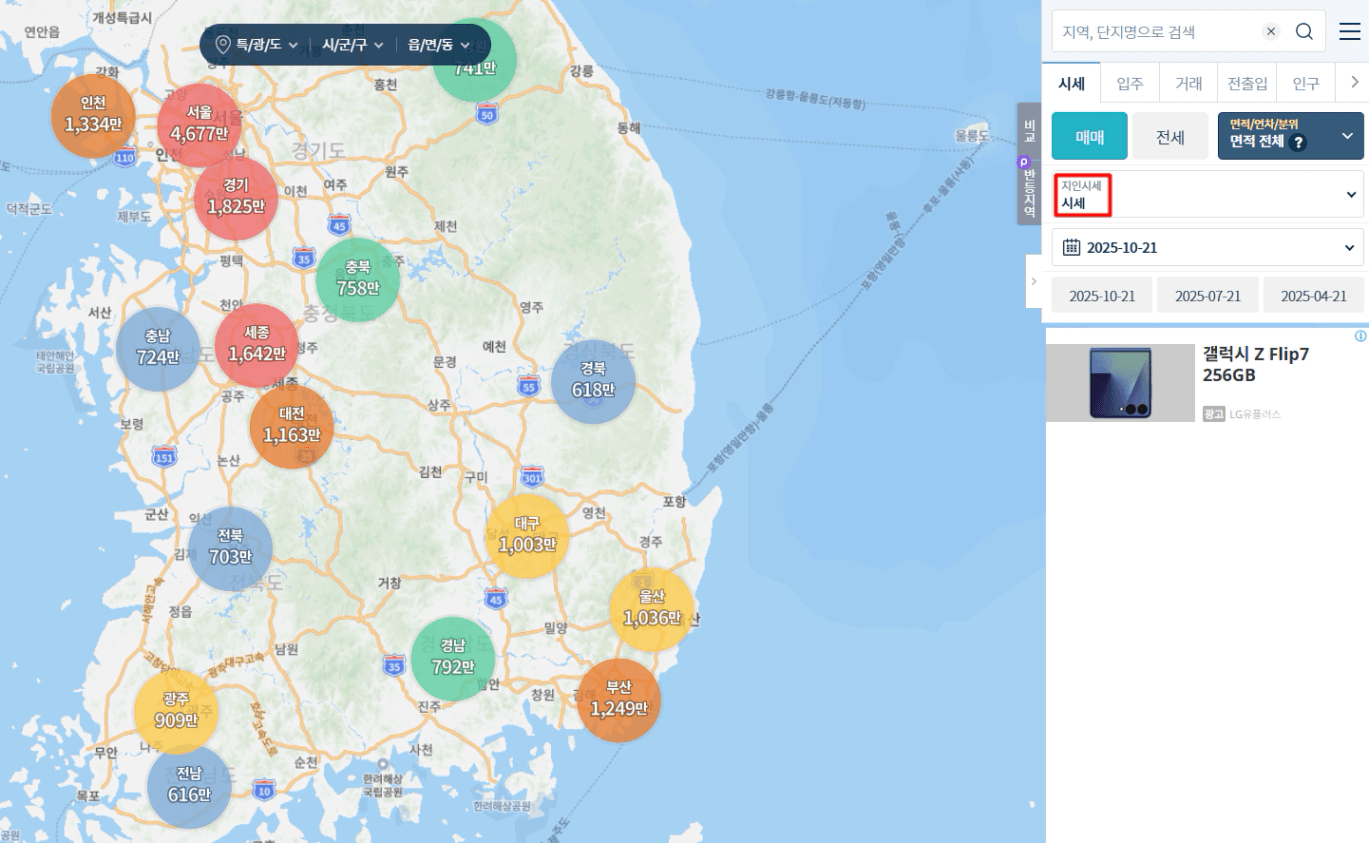Click the region search input field
The image size is (1369, 843).
(x=1155, y=31)
